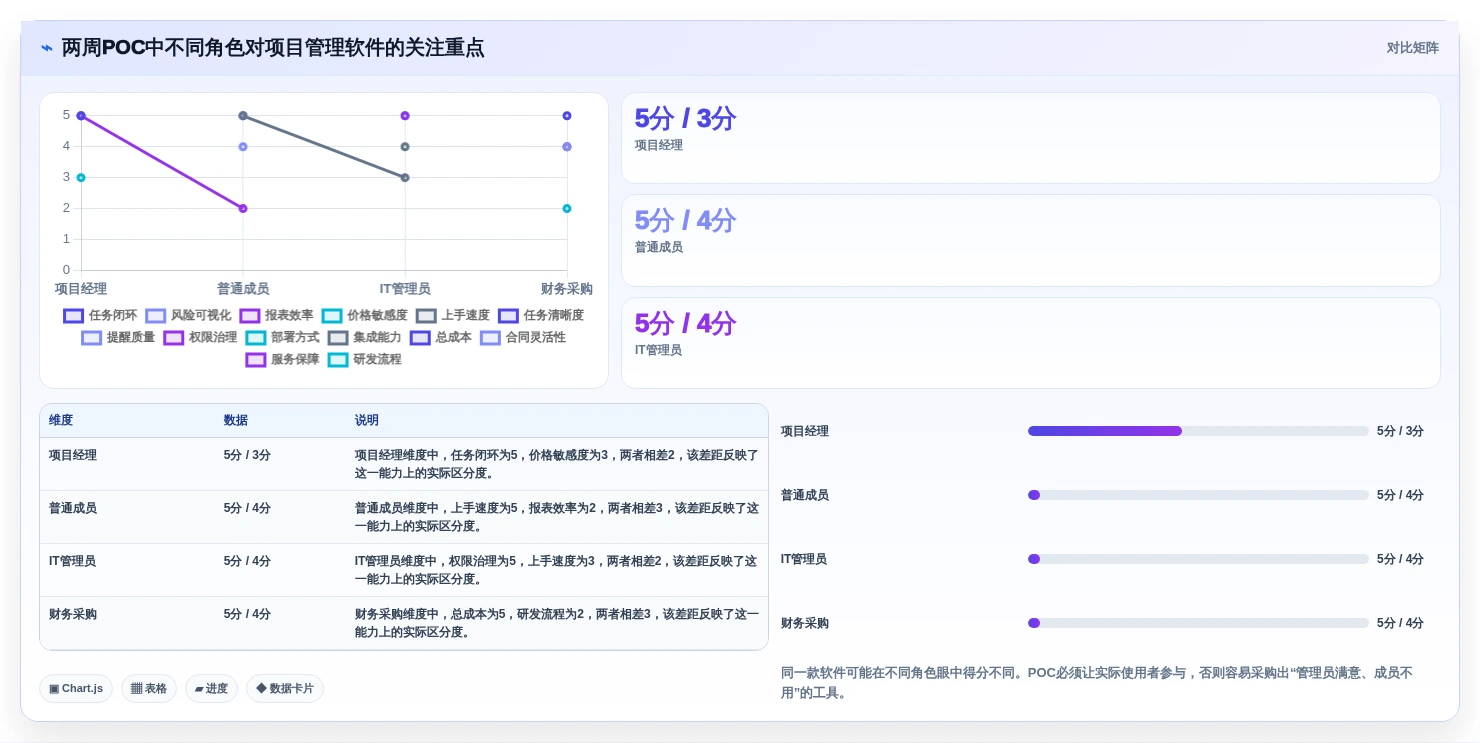Click the 财务采购 description mentioning 研发流程
This screenshot has height=743, width=1480.
coord(557,623)
